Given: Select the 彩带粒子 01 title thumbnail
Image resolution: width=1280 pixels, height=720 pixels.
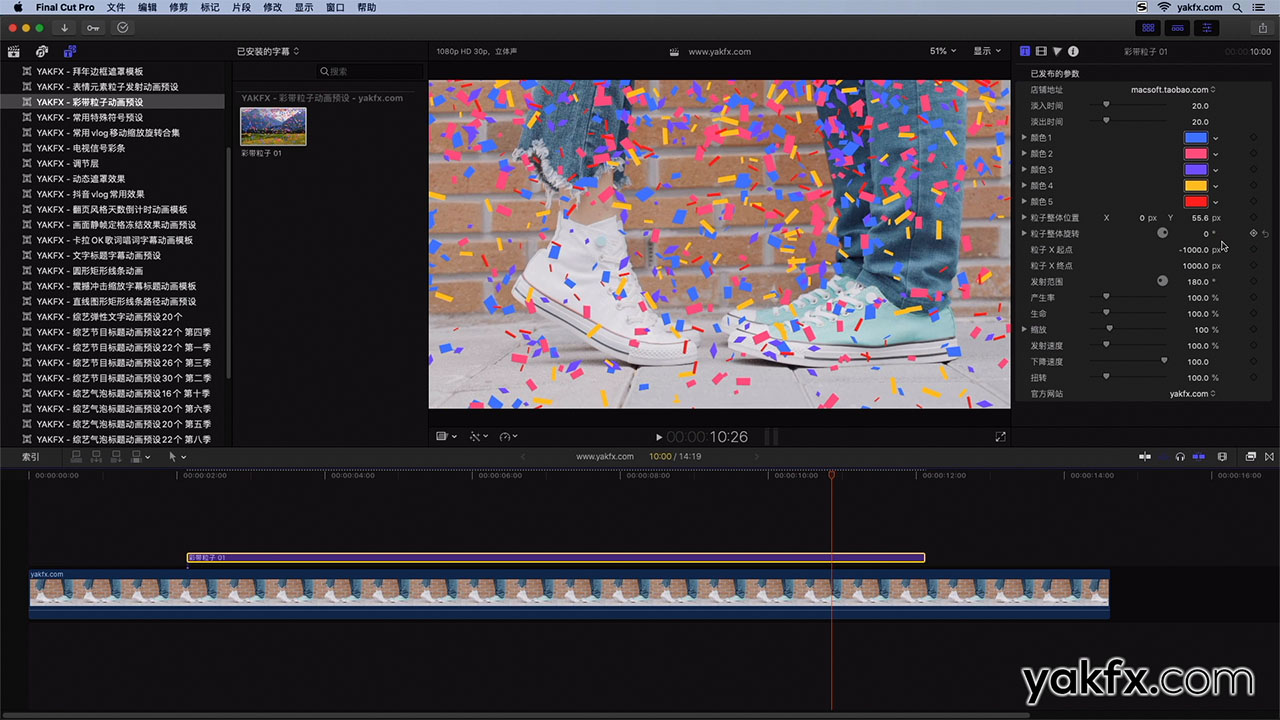Looking at the screenshot, I should [273, 126].
